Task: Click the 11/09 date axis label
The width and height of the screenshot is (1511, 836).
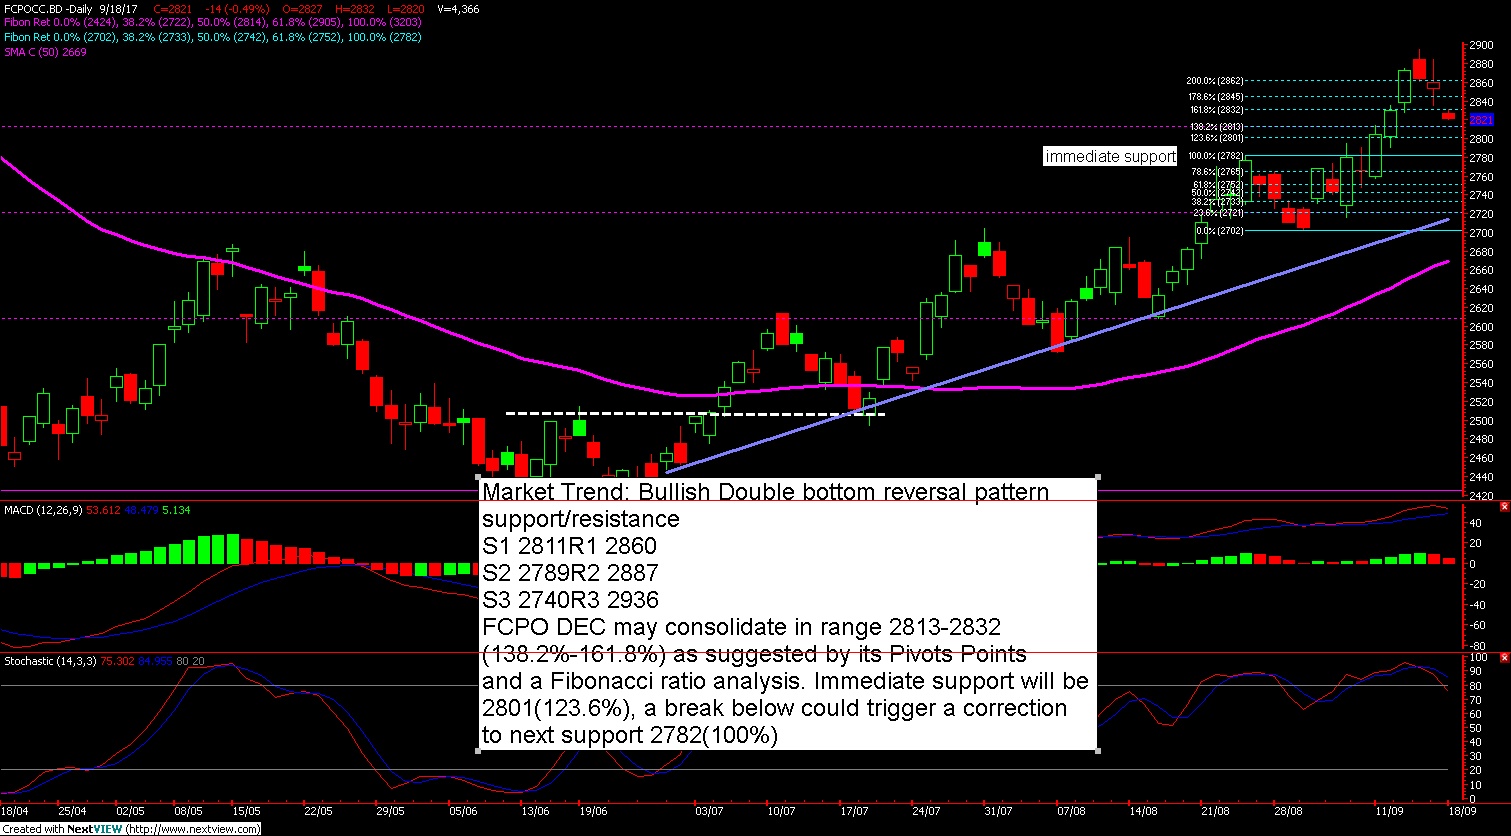Action: coord(1388,811)
